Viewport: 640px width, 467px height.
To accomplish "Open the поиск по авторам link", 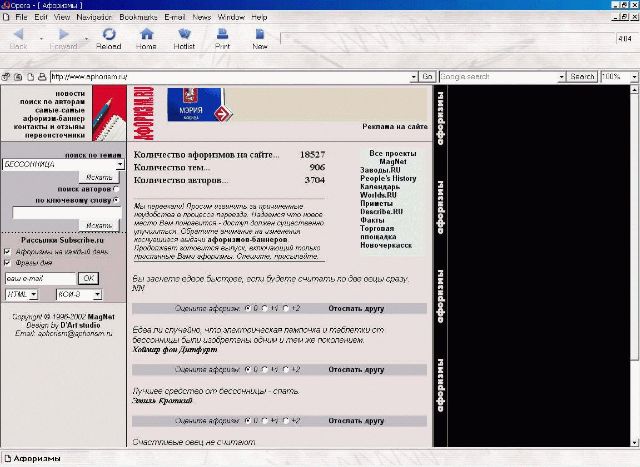I will click(x=53, y=102).
